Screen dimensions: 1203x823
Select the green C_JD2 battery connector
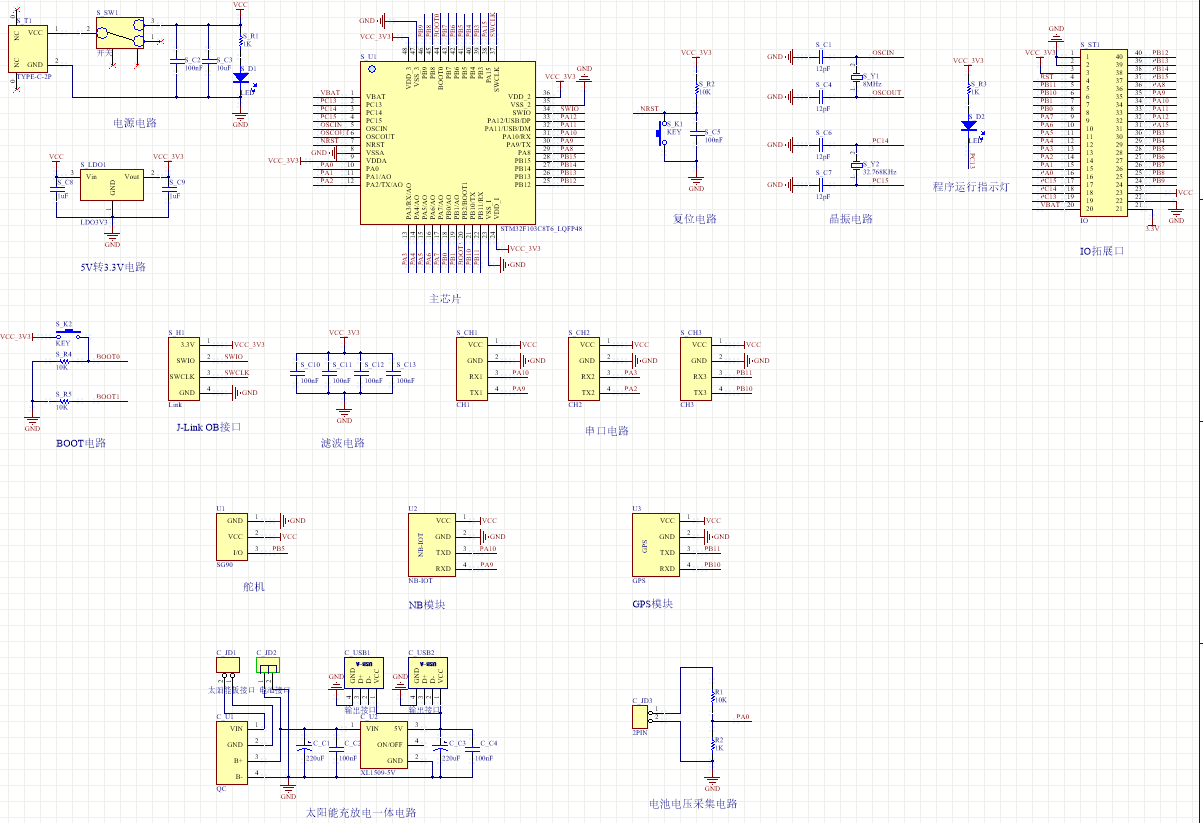[x=268, y=664]
